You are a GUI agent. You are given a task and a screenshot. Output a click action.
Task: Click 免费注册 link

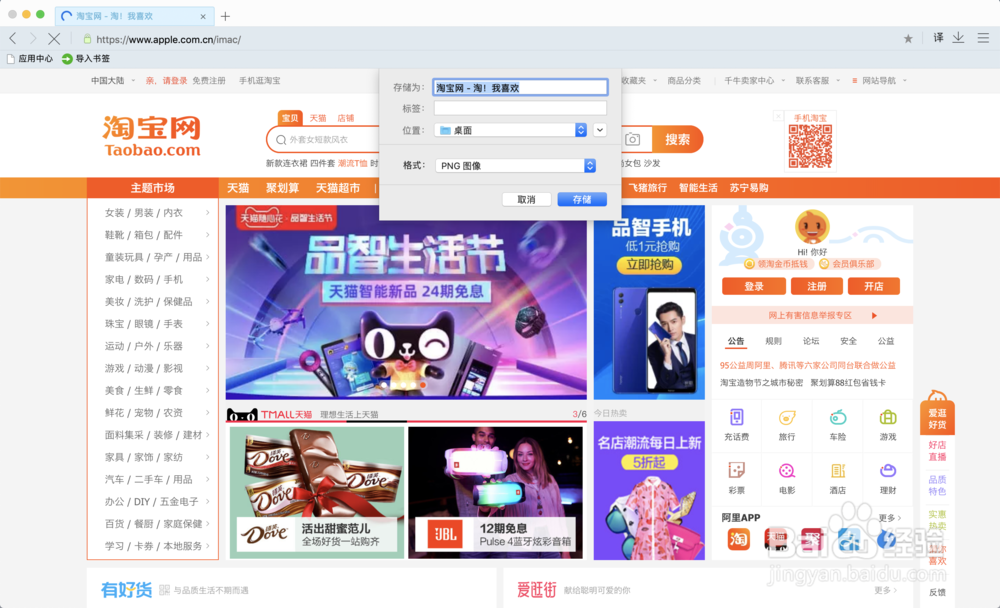pos(209,81)
